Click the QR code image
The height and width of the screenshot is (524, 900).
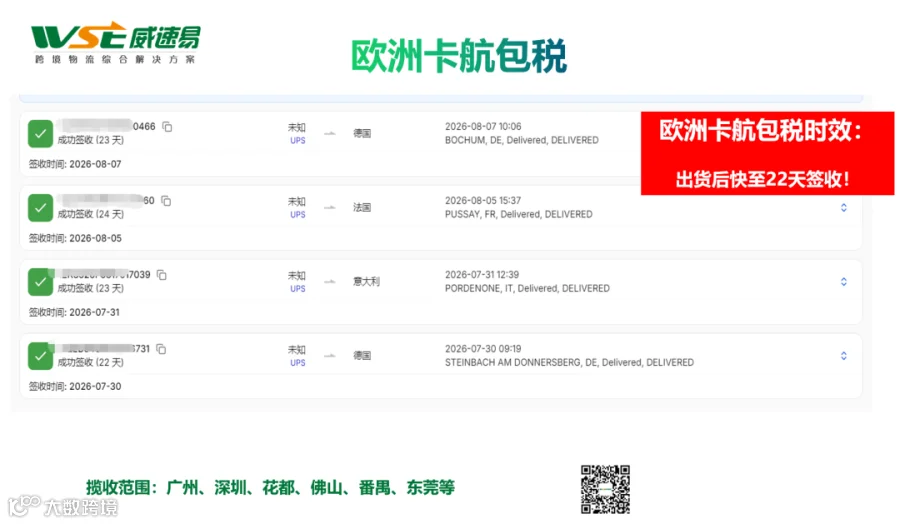click(605, 489)
